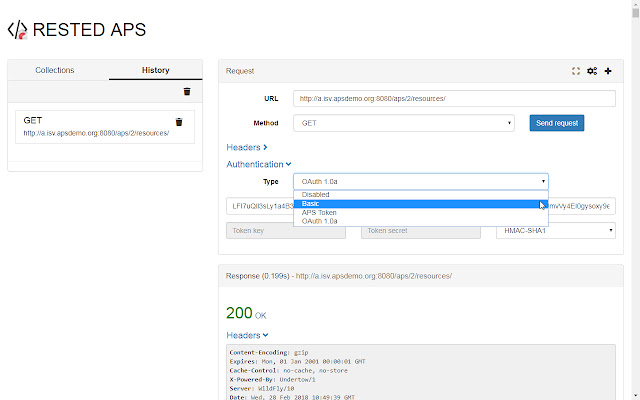Image resolution: width=640 pixels, height=400 pixels.
Task: Switch to the Collections tab
Action: coord(55,70)
